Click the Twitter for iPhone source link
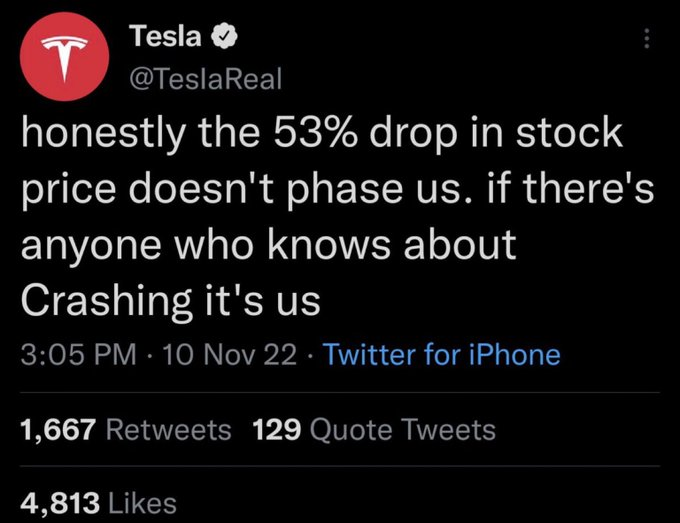 (x=442, y=355)
